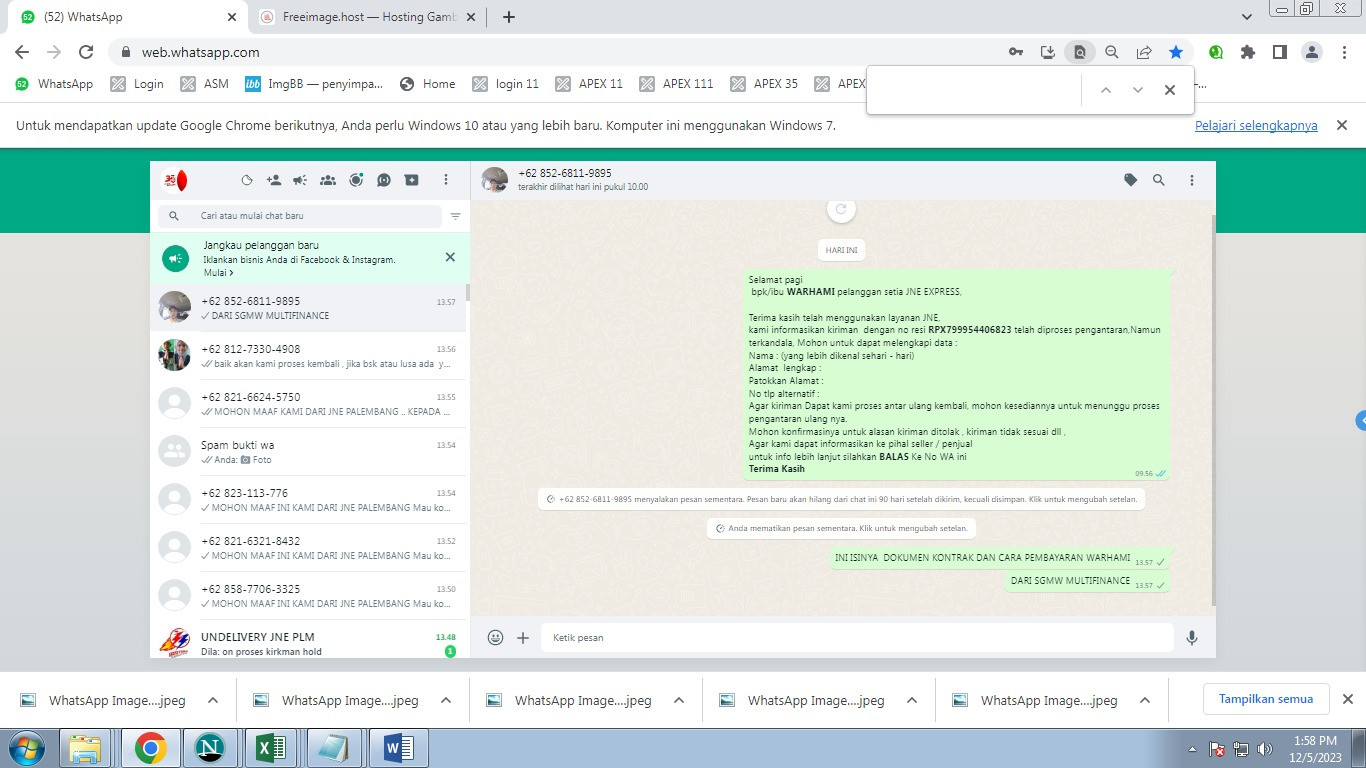Click the chat search field 'Cari atau mulai chat baru'
The height and width of the screenshot is (768, 1366).
pyautogui.click(x=300, y=216)
